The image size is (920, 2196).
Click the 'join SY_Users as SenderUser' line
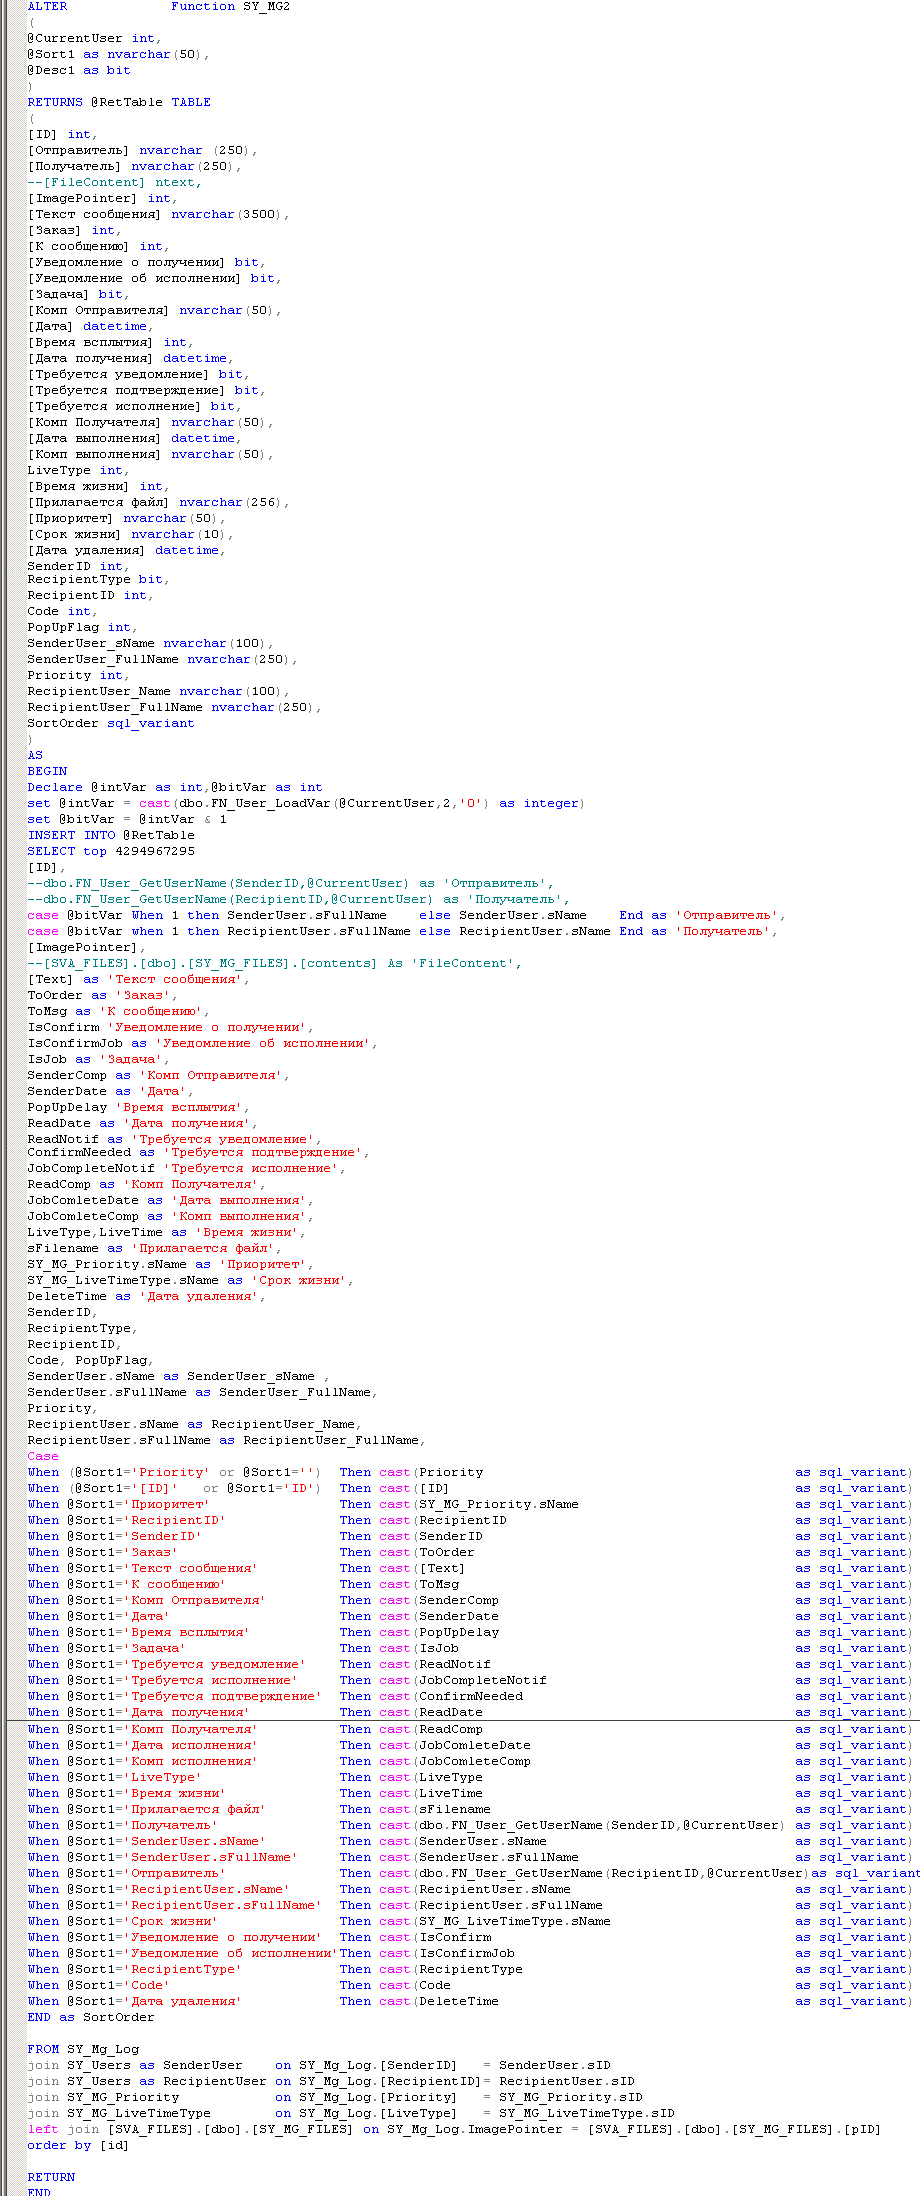tap(319, 2065)
